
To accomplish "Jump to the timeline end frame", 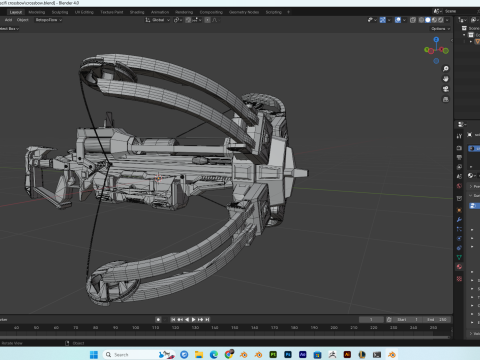I will 207,319.
